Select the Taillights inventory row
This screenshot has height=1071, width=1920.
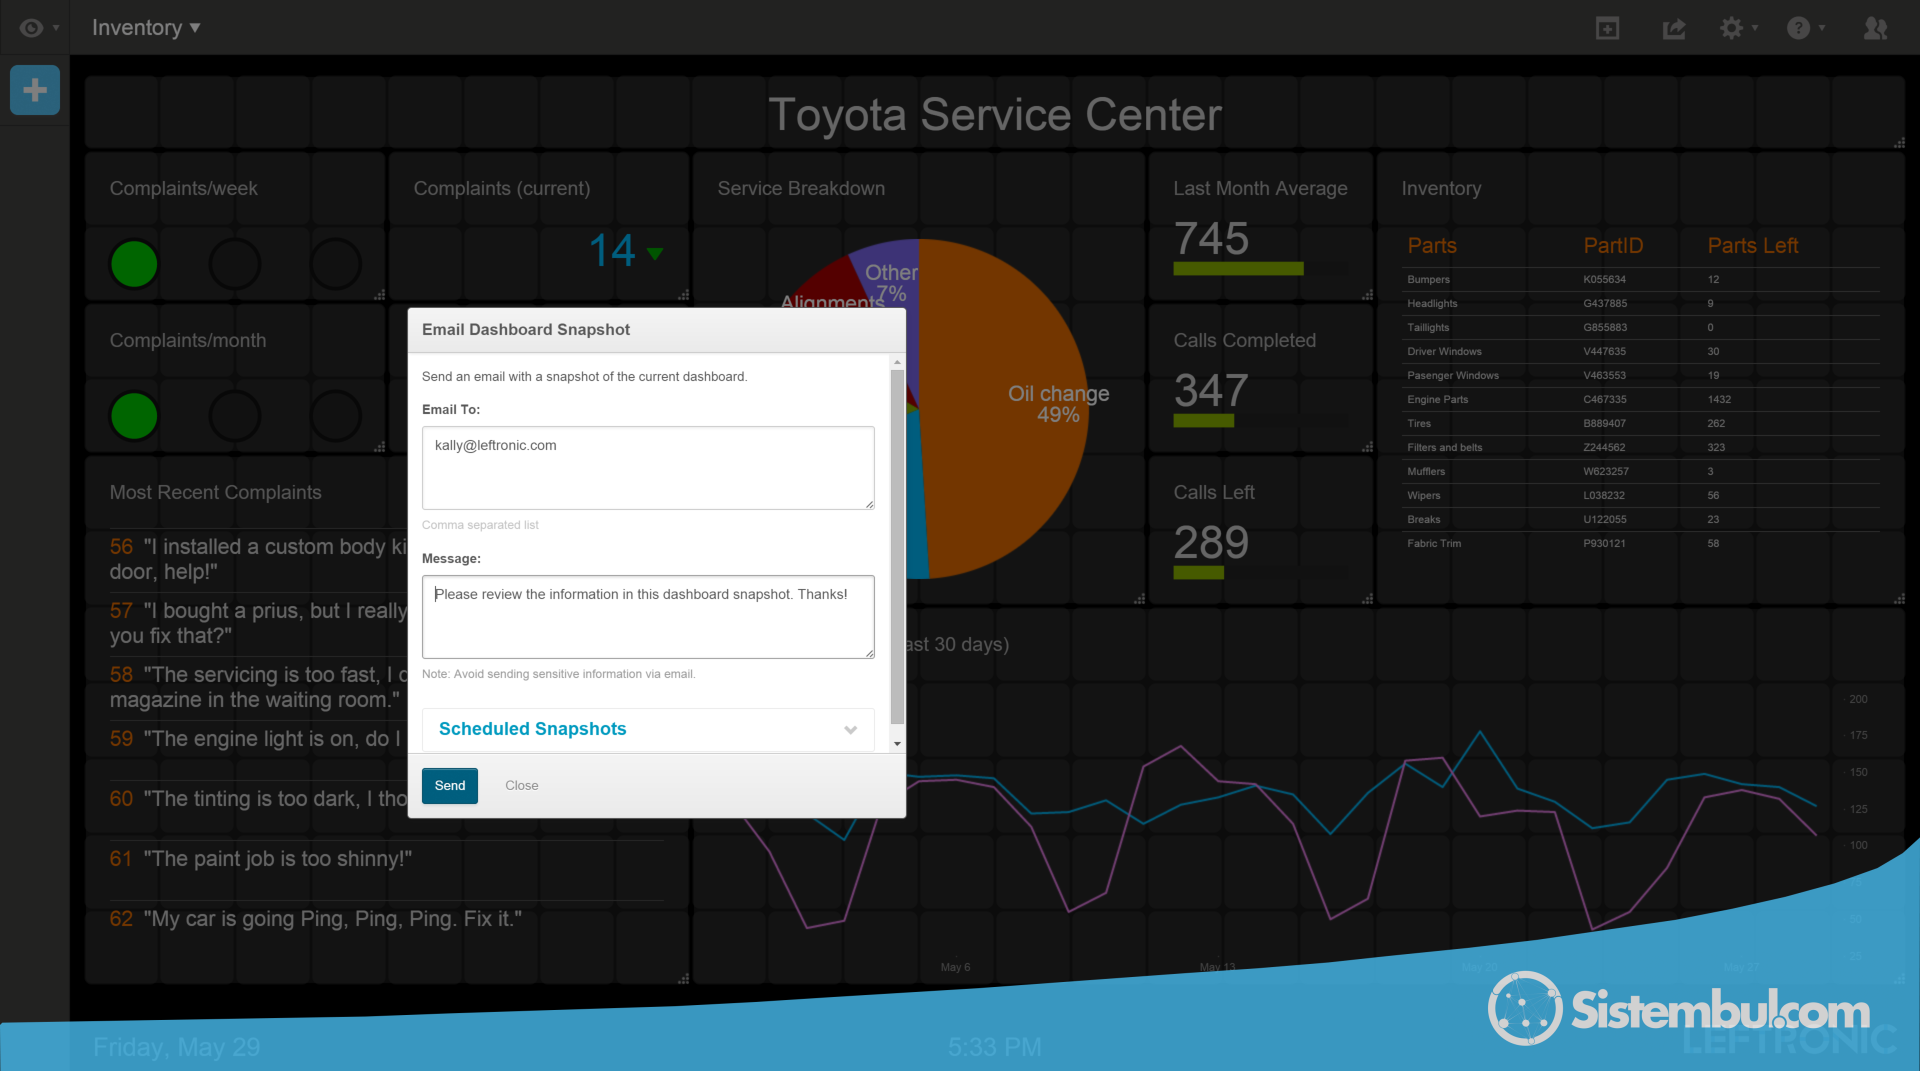pos(1641,328)
